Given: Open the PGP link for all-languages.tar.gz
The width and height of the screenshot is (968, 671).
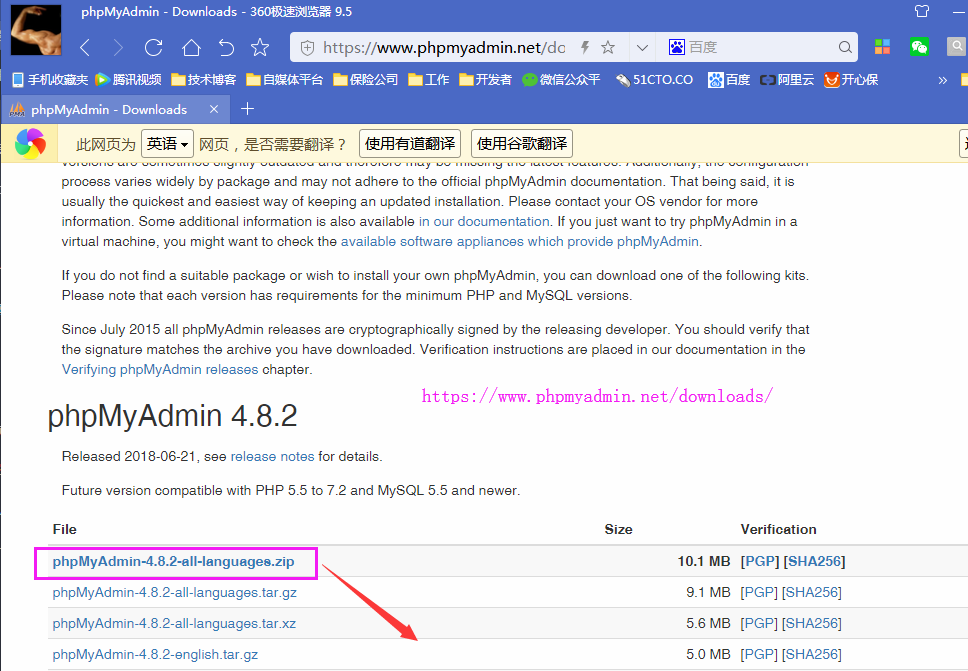Looking at the screenshot, I should click(x=759, y=593).
